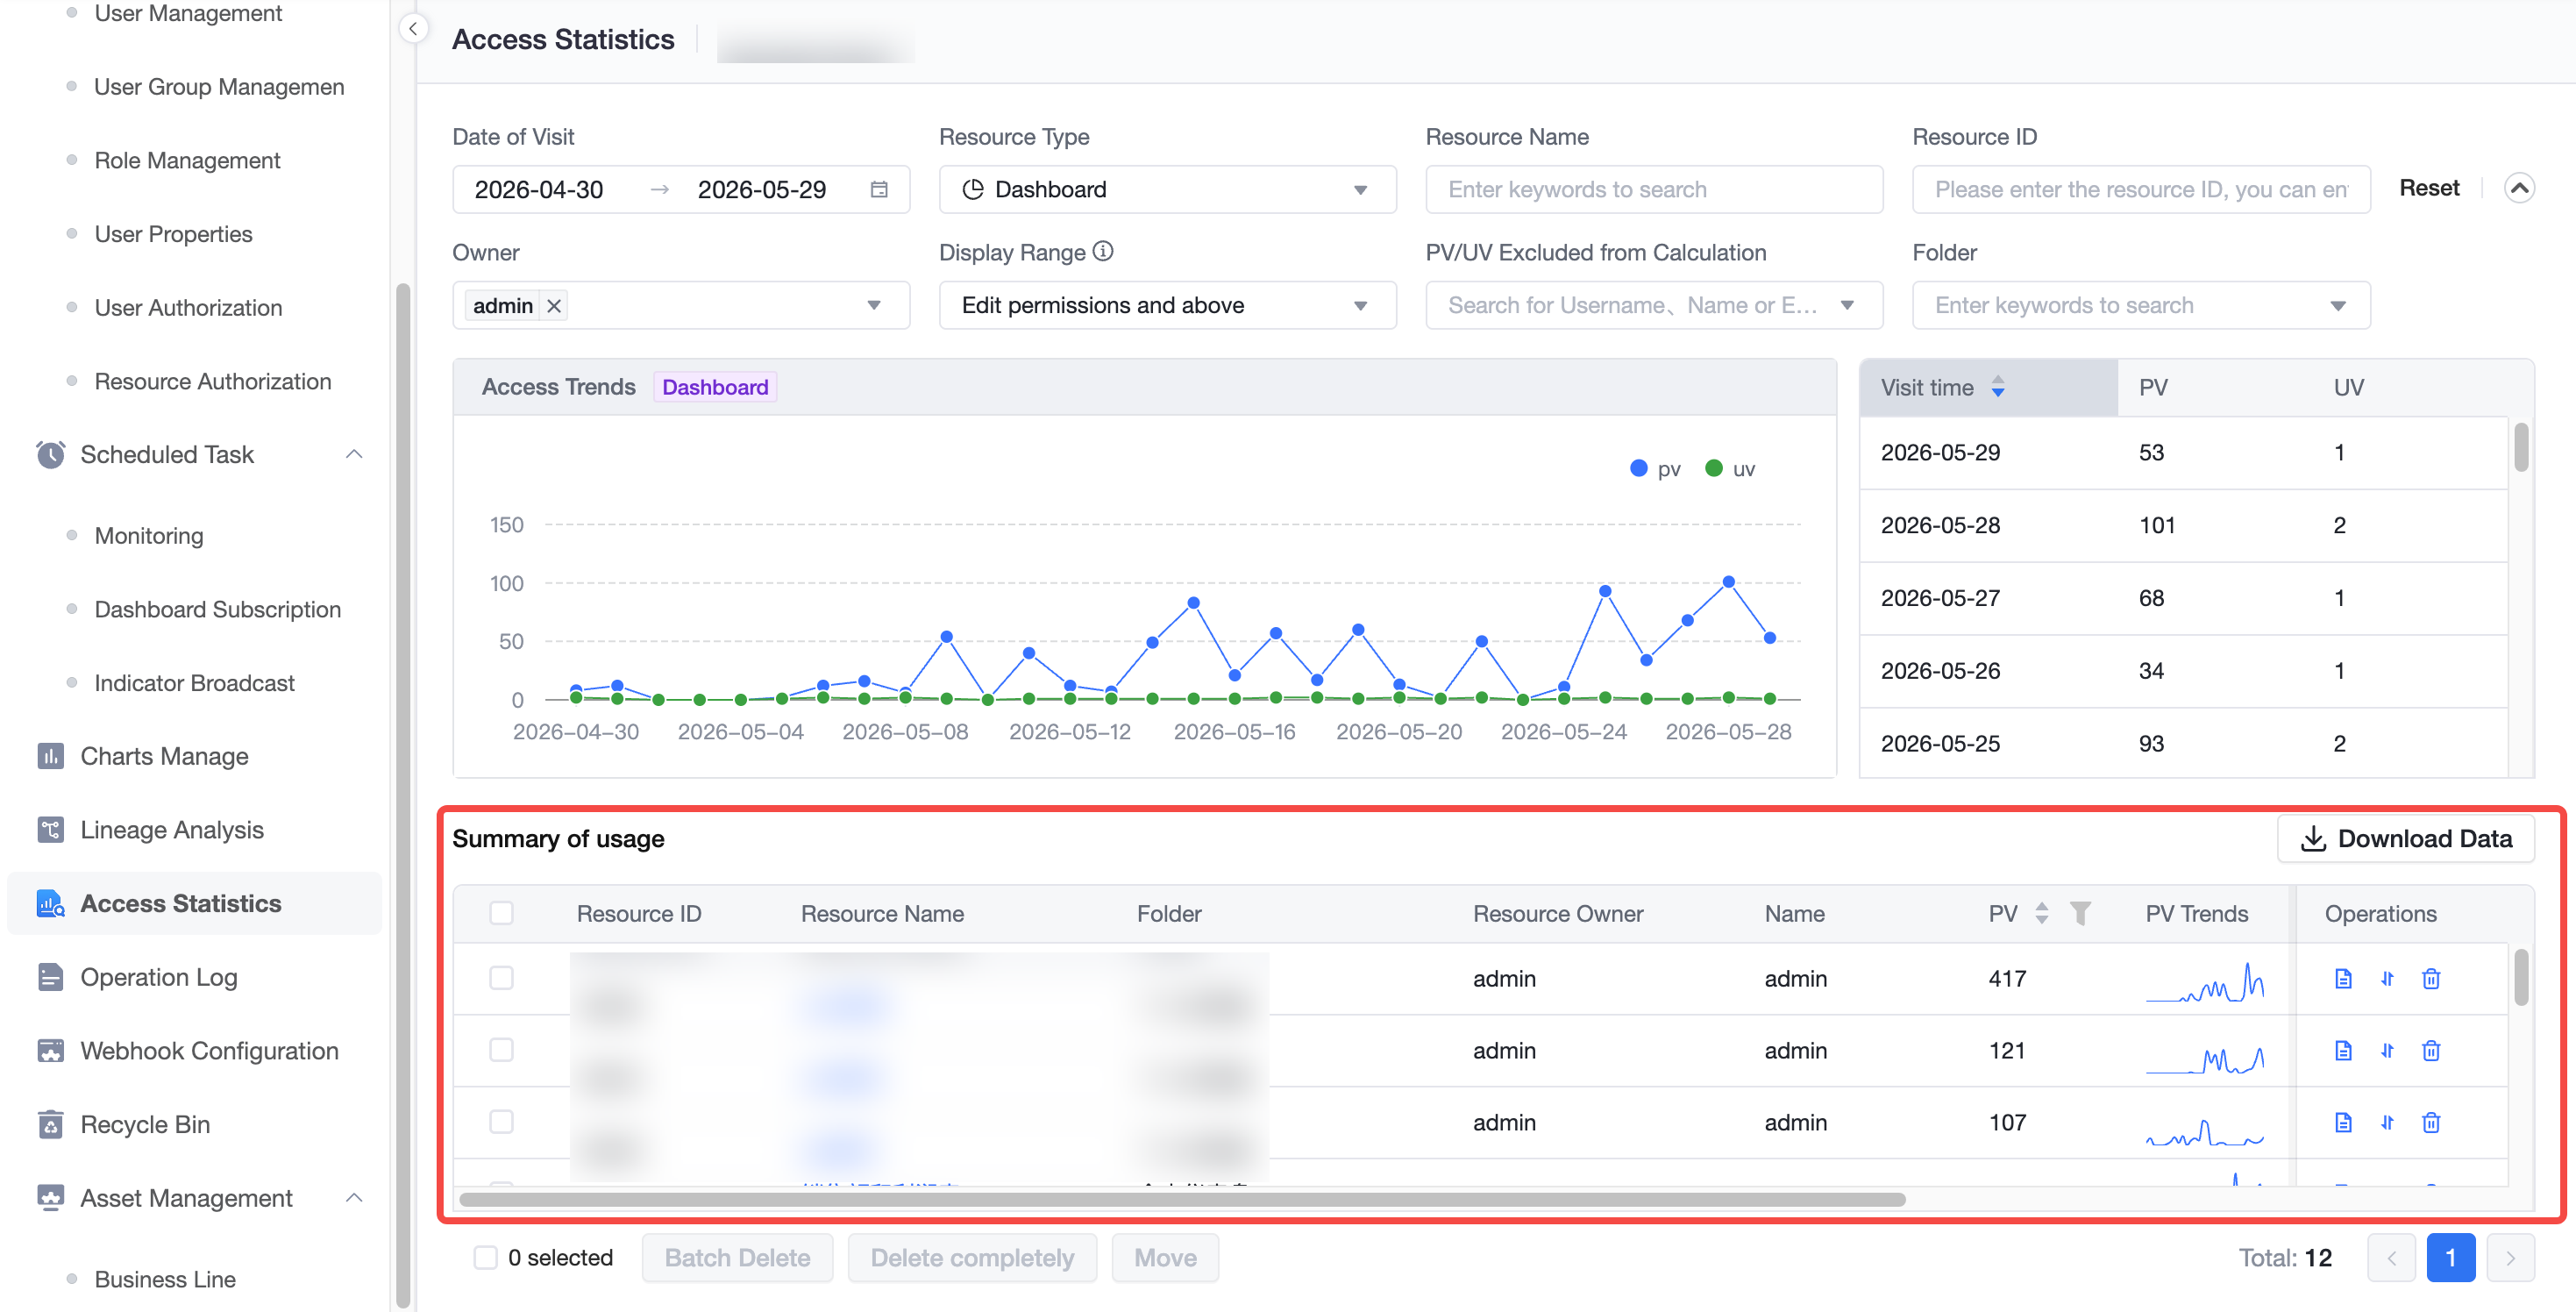Tick the checkbox for the 417 PV row
The image size is (2576, 1312).
(501, 978)
